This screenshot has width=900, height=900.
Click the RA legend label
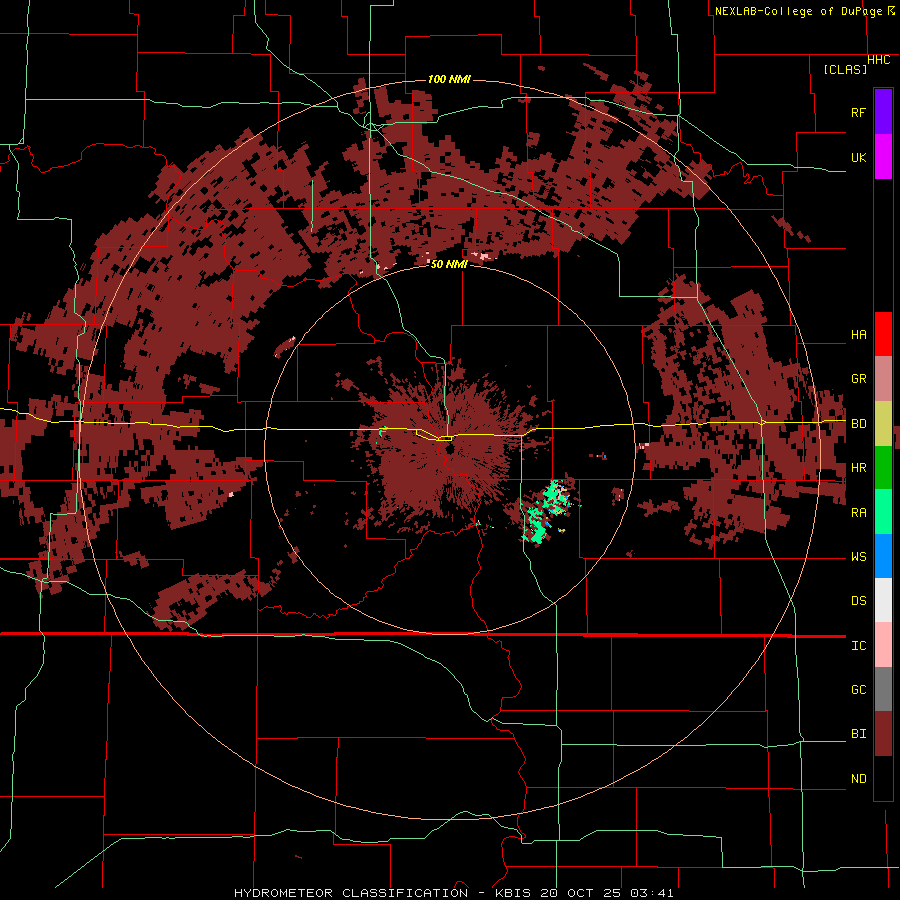pos(858,513)
